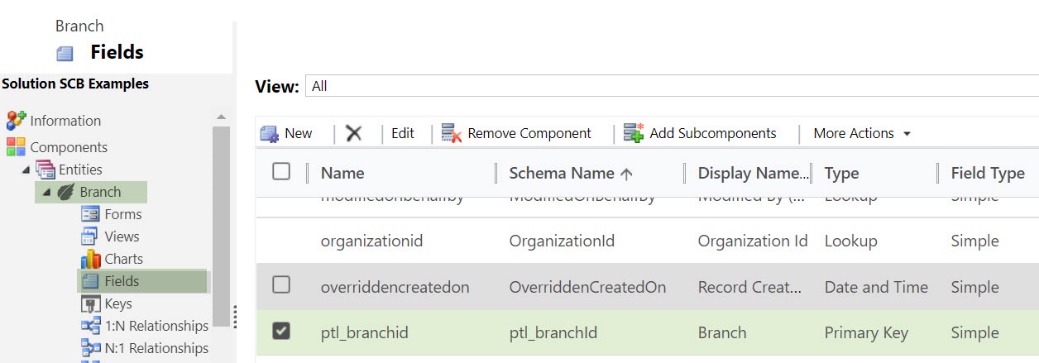This screenshot has height=363, width=1039.
Task: Select Components in the solution tree
Action: (x=69, y=147)
